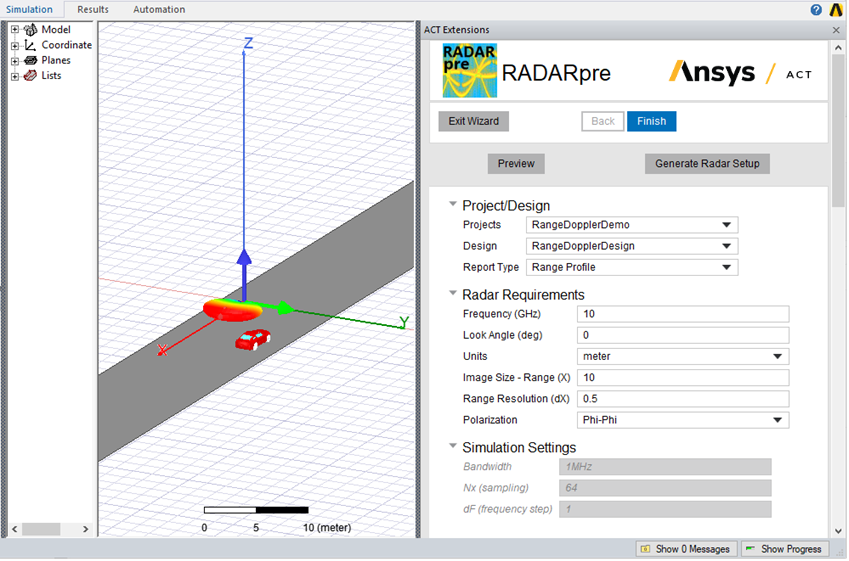849x561 pixels.
Task: Open the Polarization dropdown
Action: [777, 421]
